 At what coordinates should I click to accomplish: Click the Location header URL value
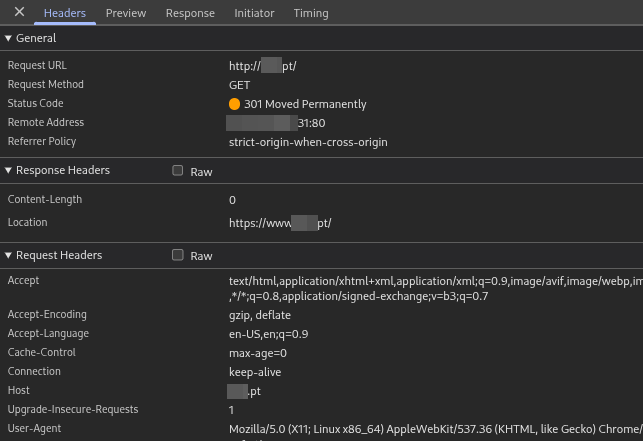point(280,223)
